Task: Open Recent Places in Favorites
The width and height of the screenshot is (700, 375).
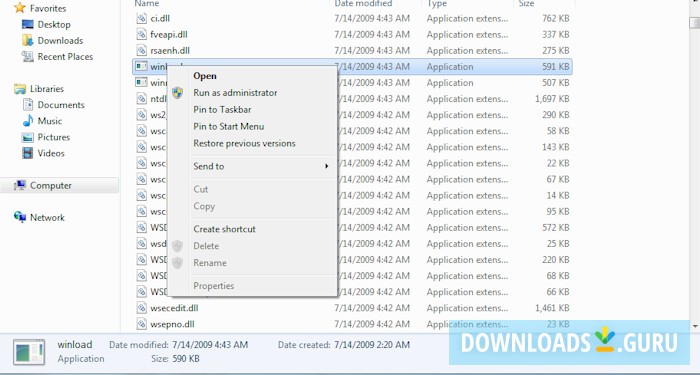Action: [x=65, y=57]
